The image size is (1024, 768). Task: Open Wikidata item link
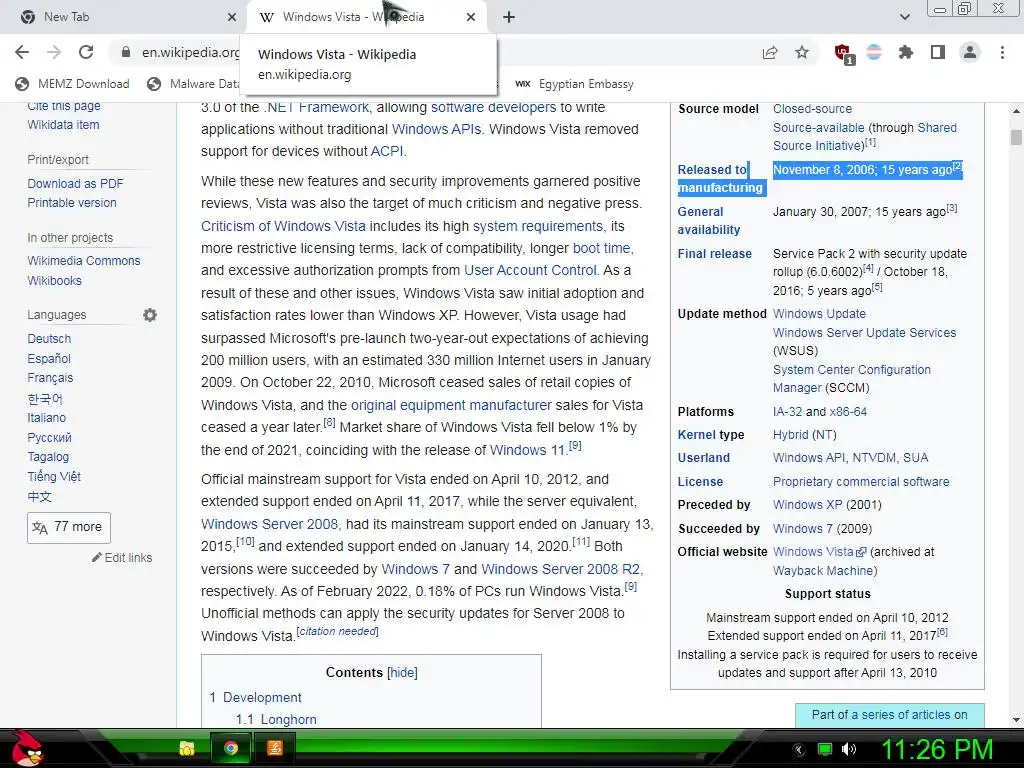[x=63, y=124]
